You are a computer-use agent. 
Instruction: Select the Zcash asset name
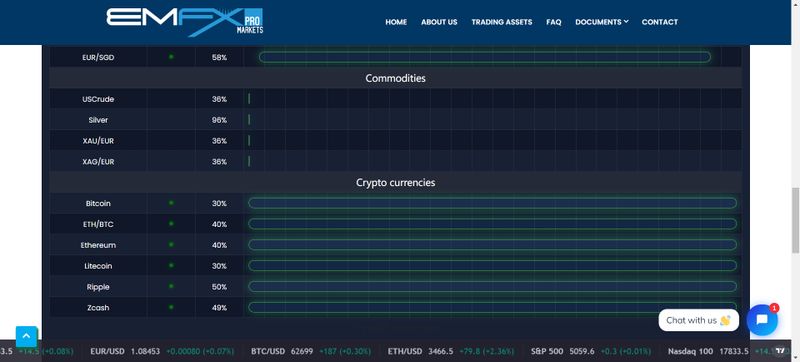pyautogui.click(x=98, y=308)
